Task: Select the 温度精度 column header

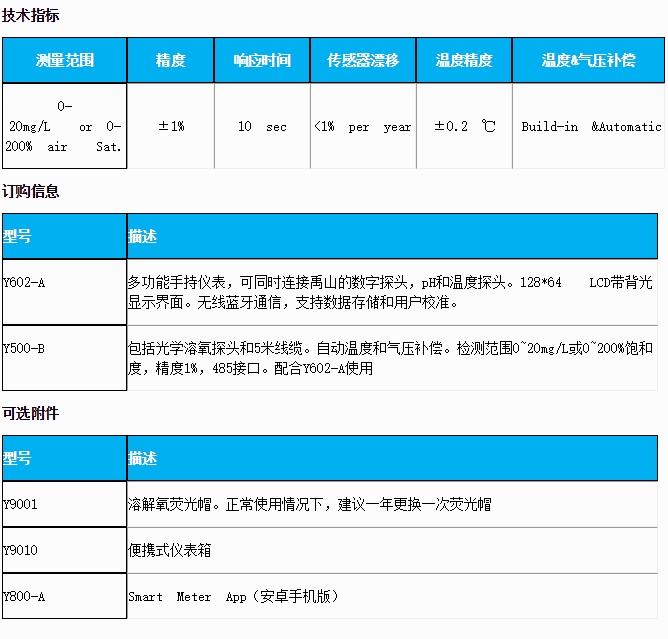Action: [464, 61]
